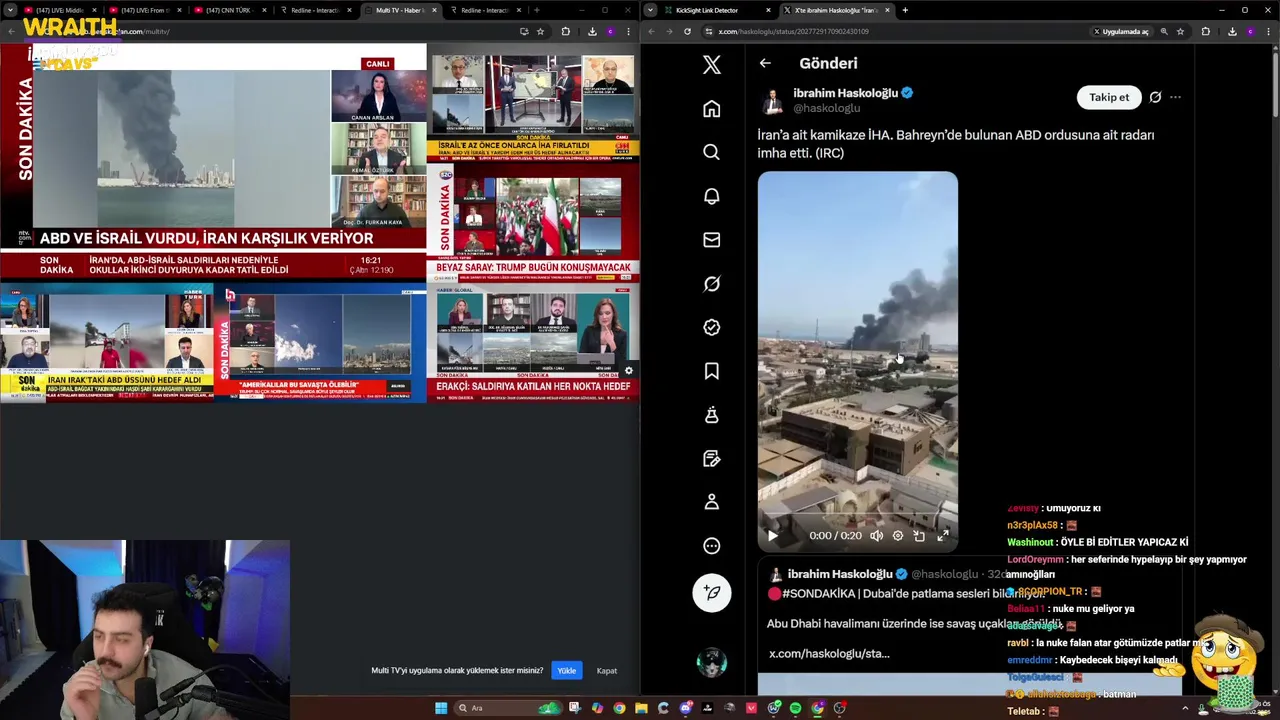Enter fullscreen on tweet video
This screenshot has width=1280, height=720.
[942, 536]
